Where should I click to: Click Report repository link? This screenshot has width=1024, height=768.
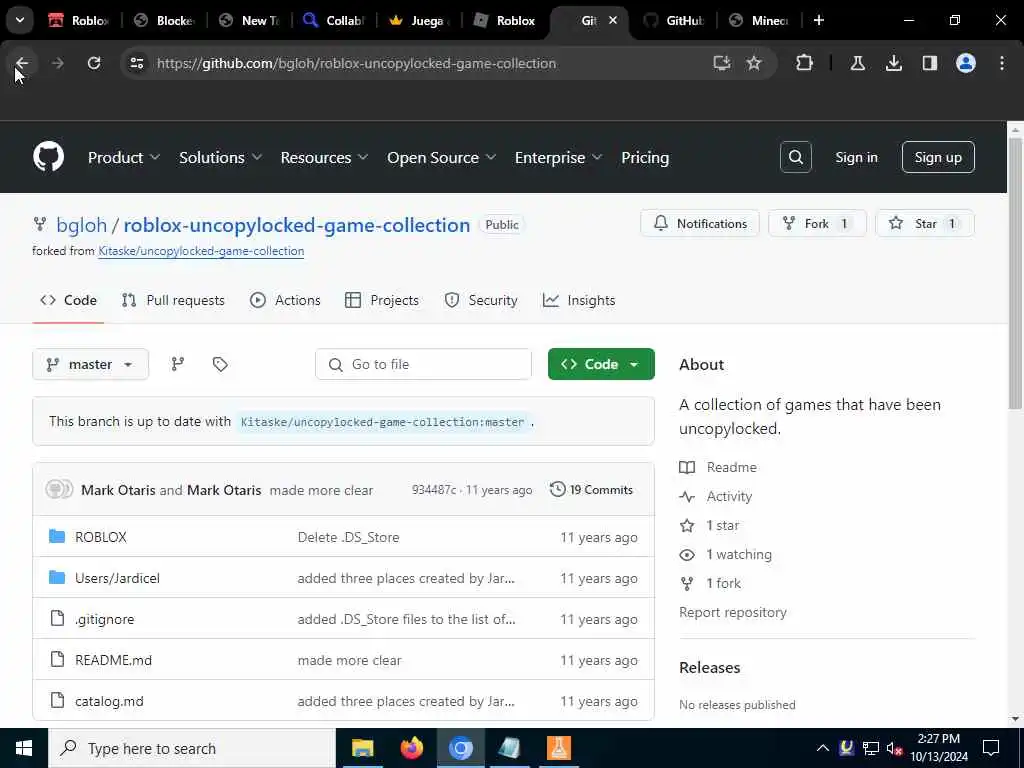pyautogui.click(x=733, y=612)
